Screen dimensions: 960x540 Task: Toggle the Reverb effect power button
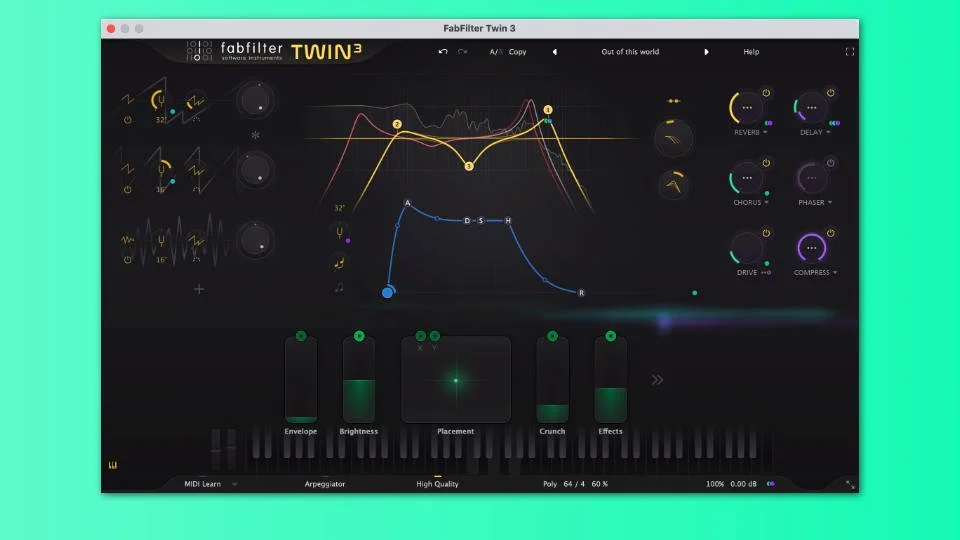point(766,93)
